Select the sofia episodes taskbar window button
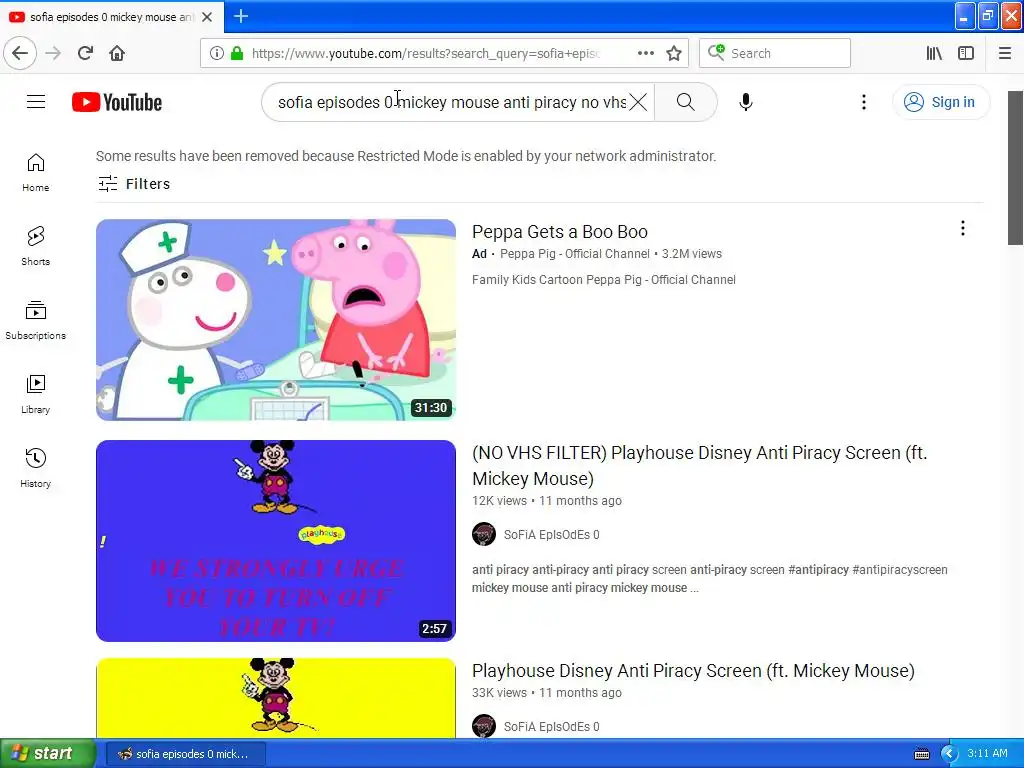Image resolution: width=1024 pixels, height=768 pixels. click(185, 754)
